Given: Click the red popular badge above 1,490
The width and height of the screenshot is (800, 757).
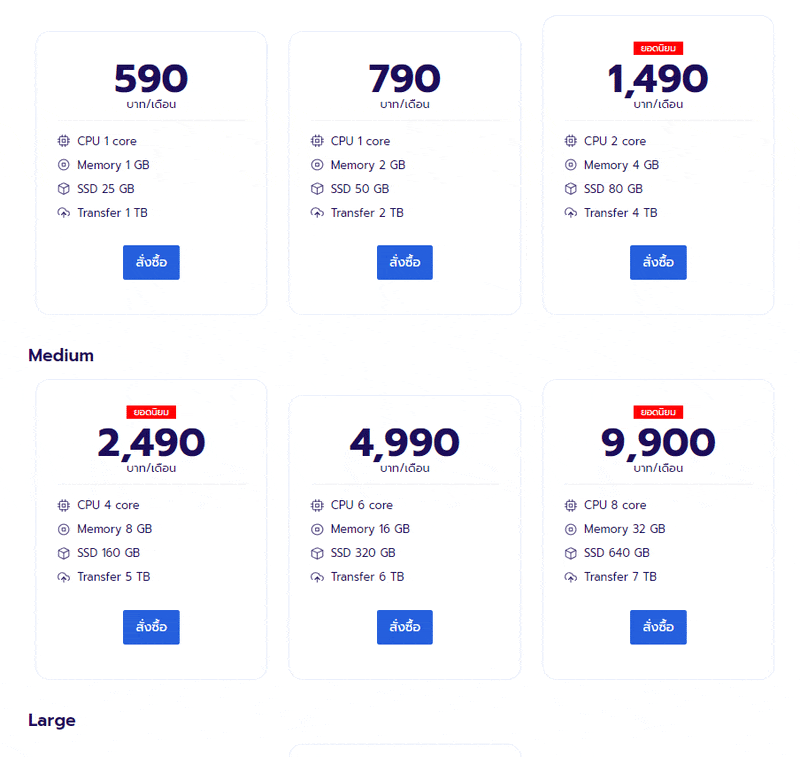Looking at the screenshot, I should click(x=658, y=48).
